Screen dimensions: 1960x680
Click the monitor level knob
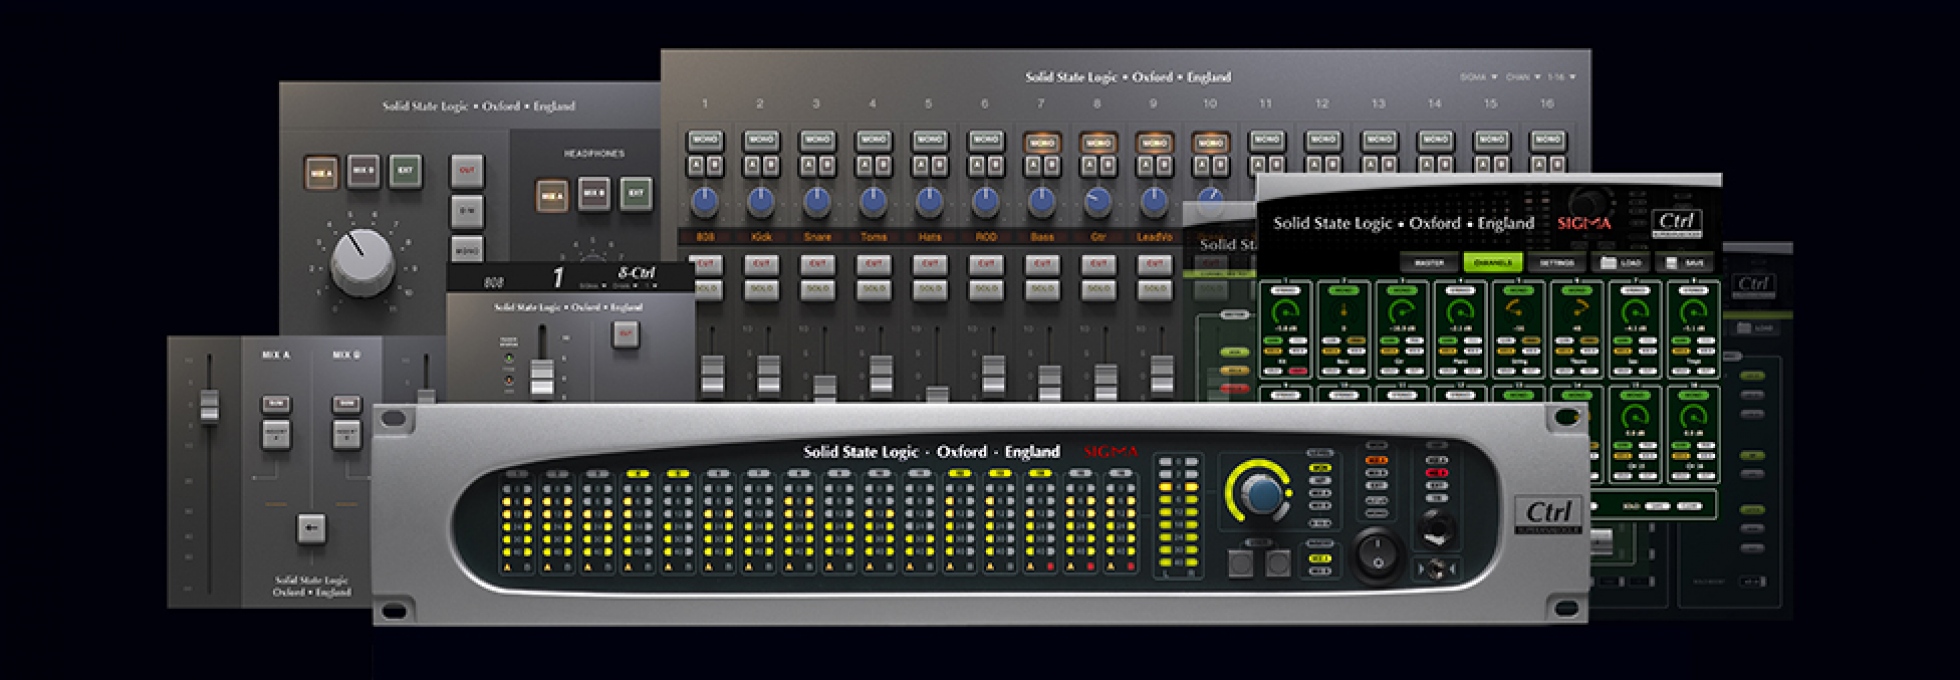362,261
